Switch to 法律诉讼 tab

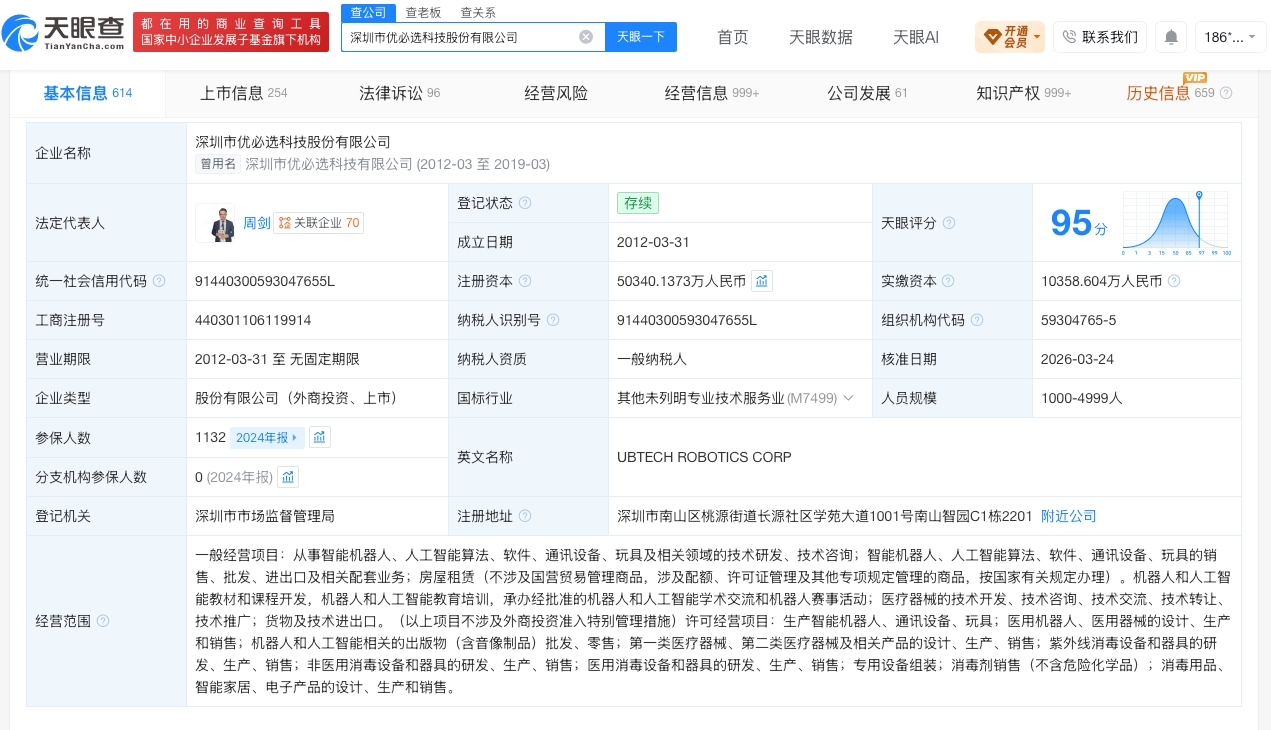click(x=399, y=93)
